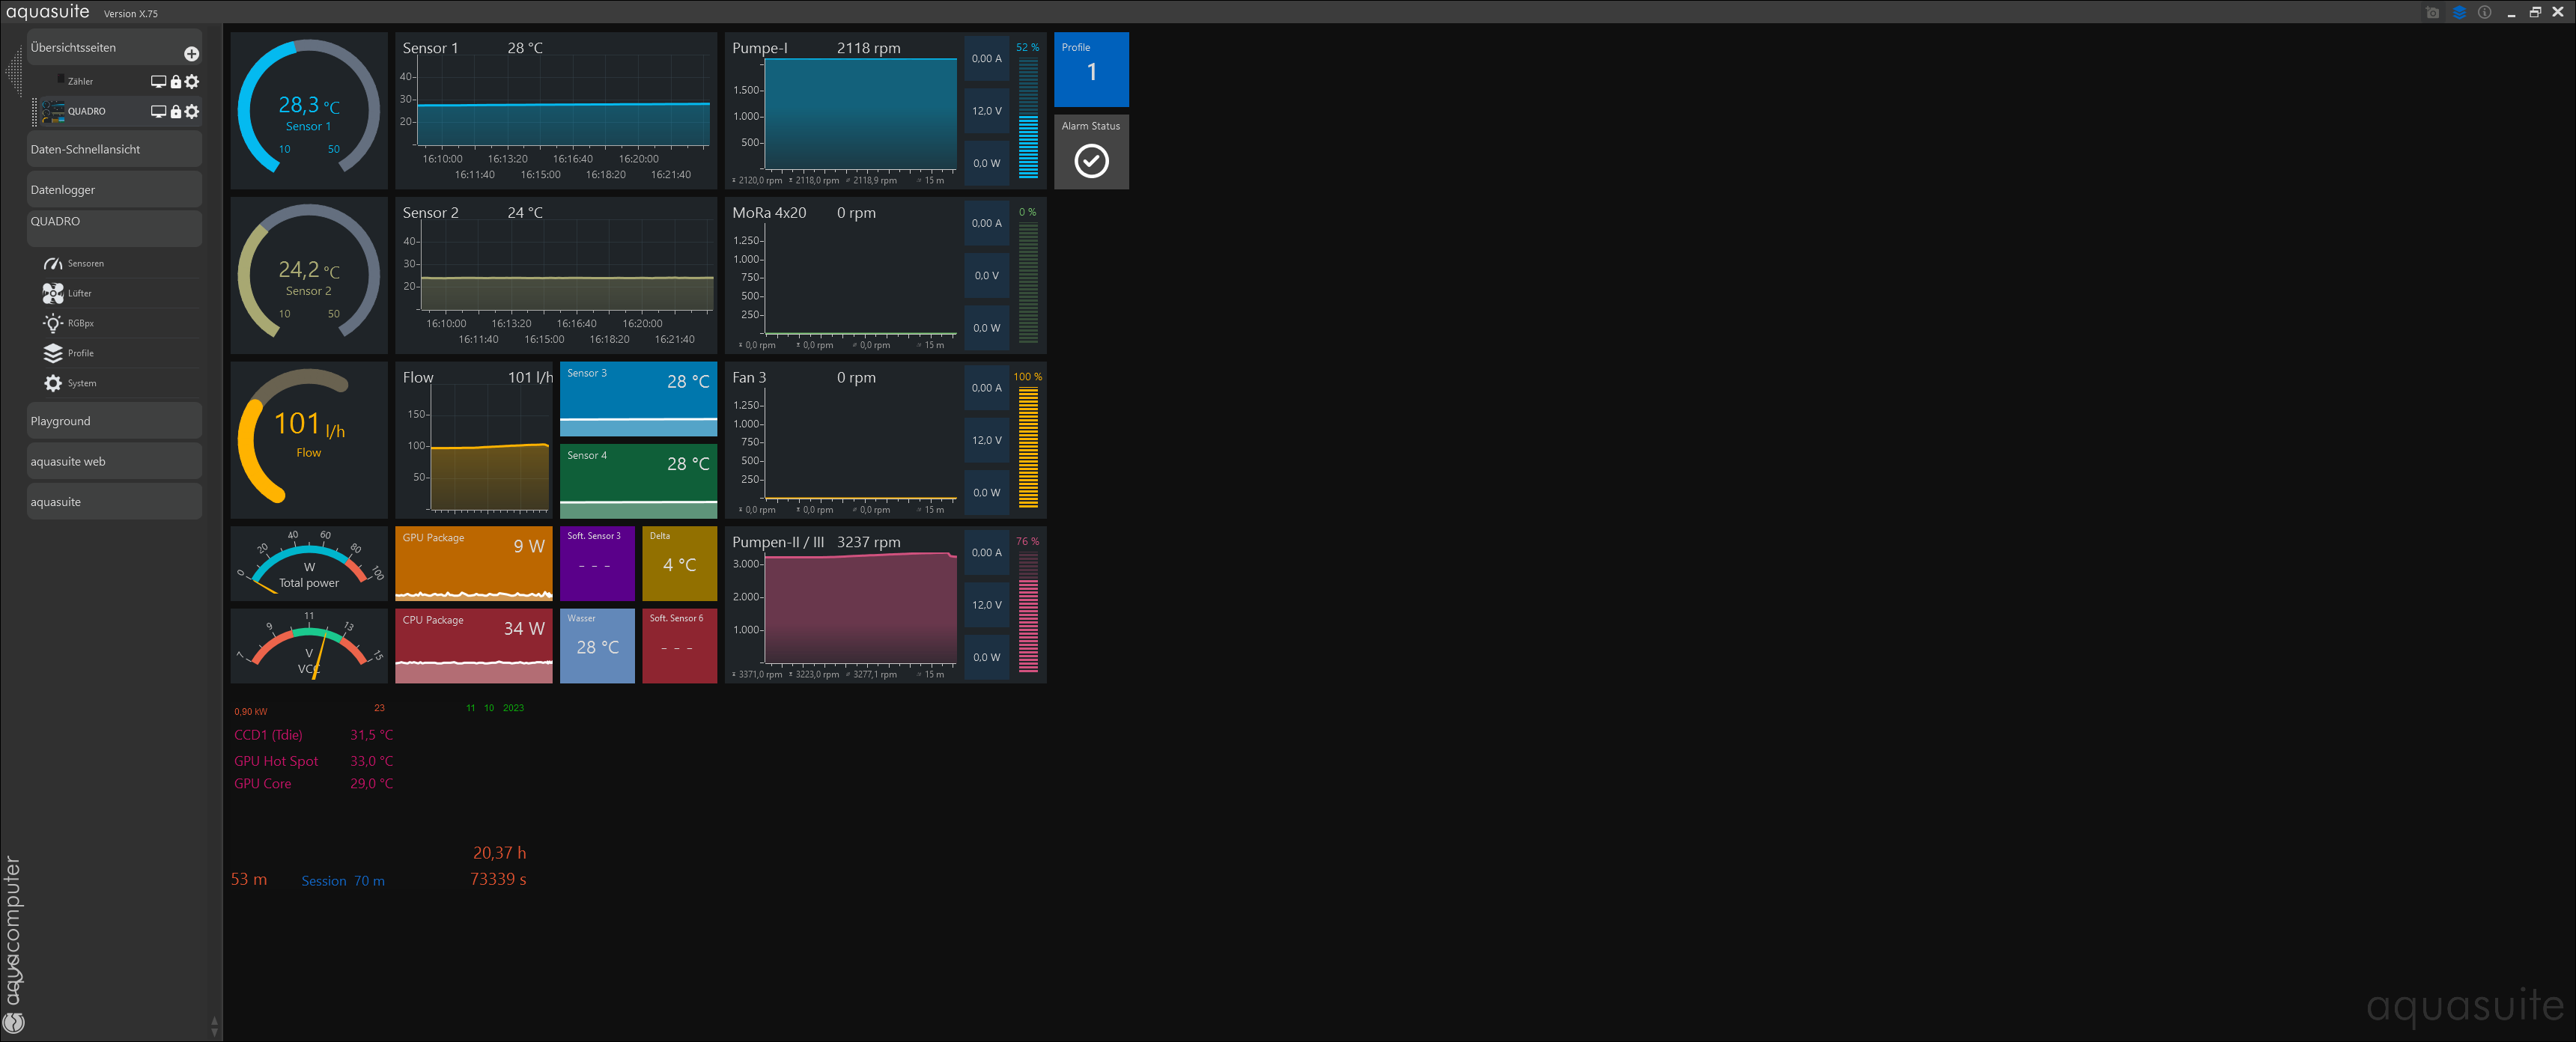The height and width of the screenshot is (1042, 2576).
Task: Click the Pumpe-I 52 % power bar
Action: 1028,118
